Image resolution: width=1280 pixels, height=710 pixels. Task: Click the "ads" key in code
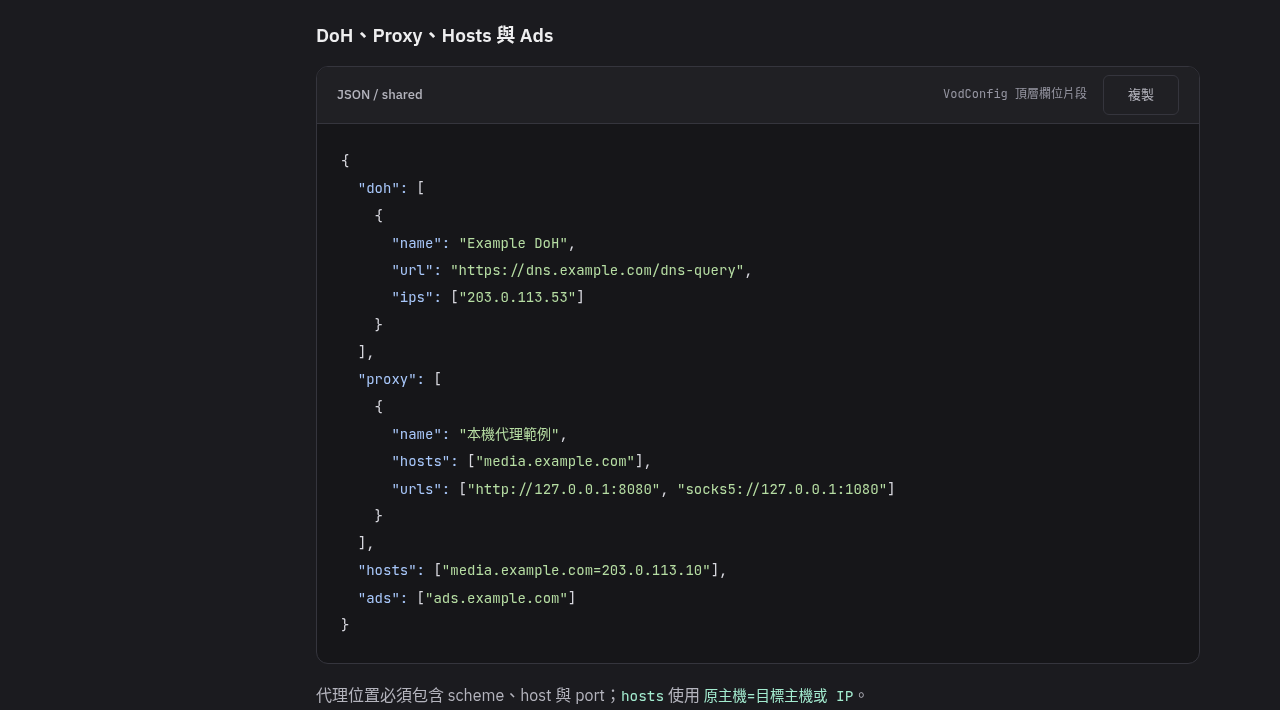point(379,598)
